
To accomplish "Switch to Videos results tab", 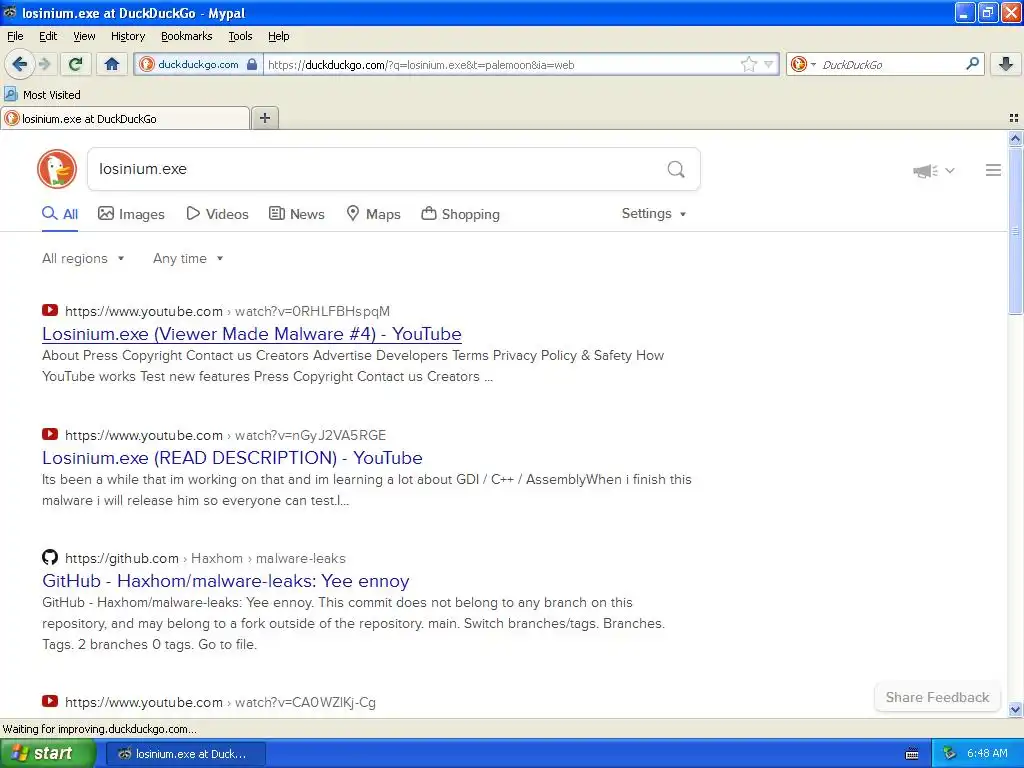I will point(217,214).
